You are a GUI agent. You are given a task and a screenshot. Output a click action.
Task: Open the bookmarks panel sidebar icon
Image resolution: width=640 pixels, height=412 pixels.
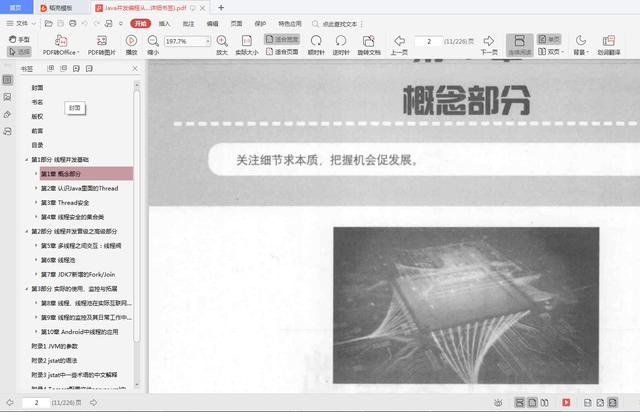point(7,80)
